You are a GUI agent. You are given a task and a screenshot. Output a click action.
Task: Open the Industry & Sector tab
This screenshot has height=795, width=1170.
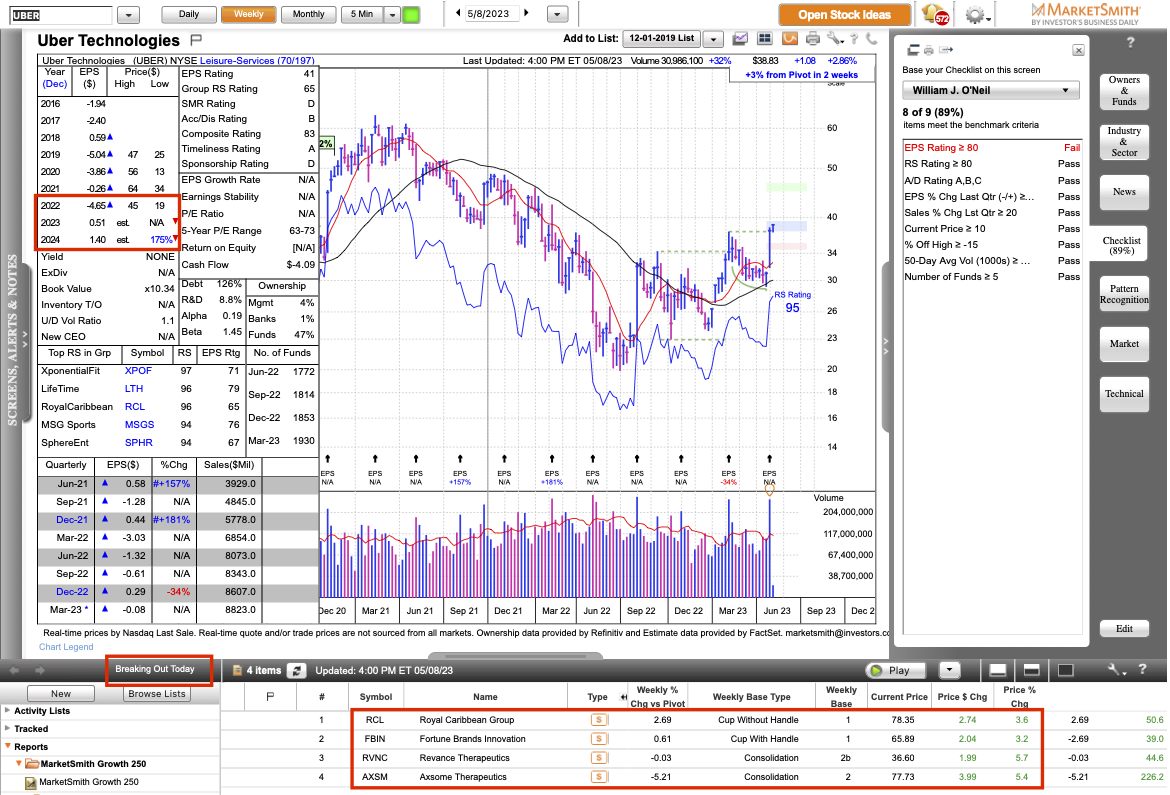[x=1124, y=142]
